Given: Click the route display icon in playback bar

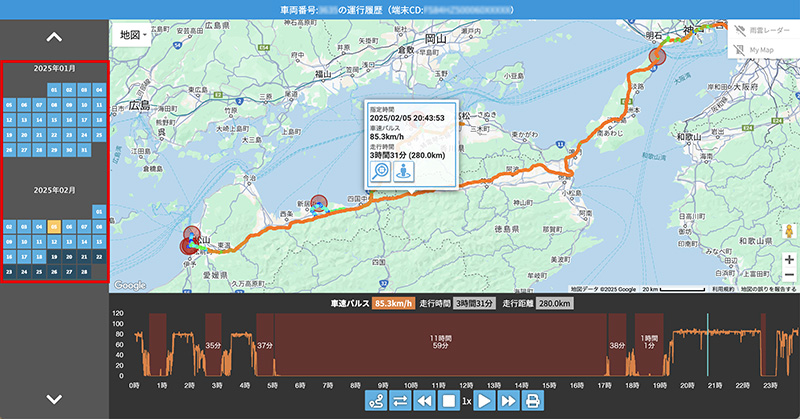Looking at the screenshot, I should click(376, 401).
